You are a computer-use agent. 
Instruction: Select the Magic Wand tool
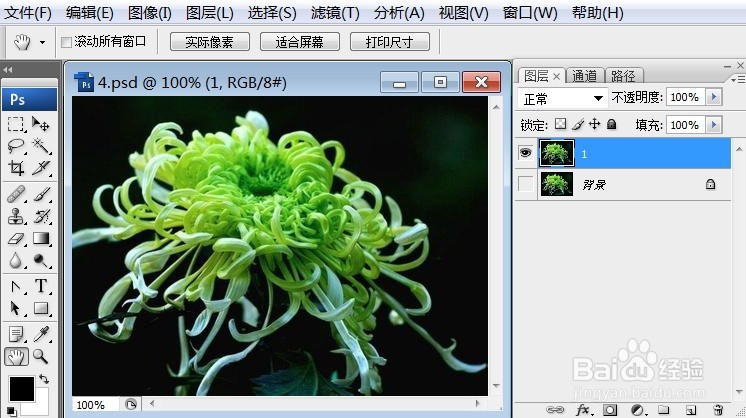tap(41, 146)
